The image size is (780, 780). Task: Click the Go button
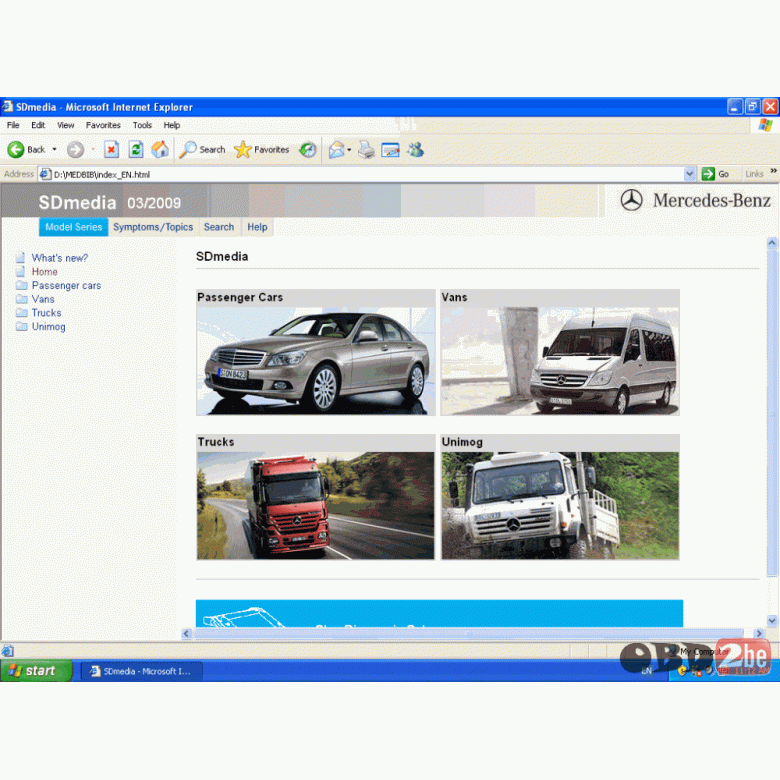tap(715, 174)
